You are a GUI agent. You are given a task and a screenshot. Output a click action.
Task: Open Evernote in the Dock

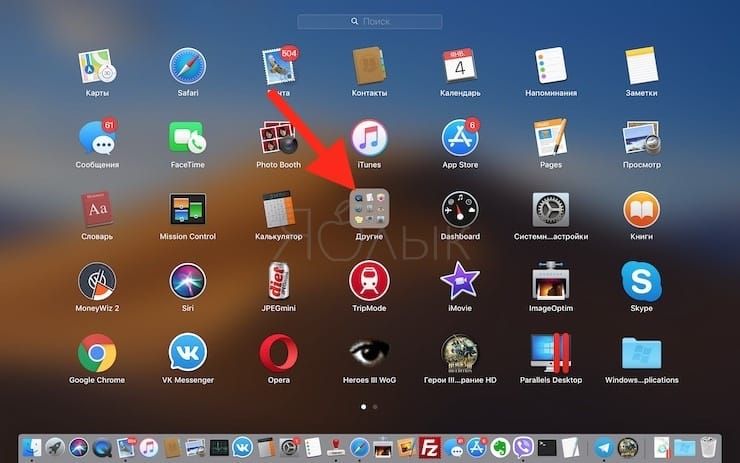500,447
